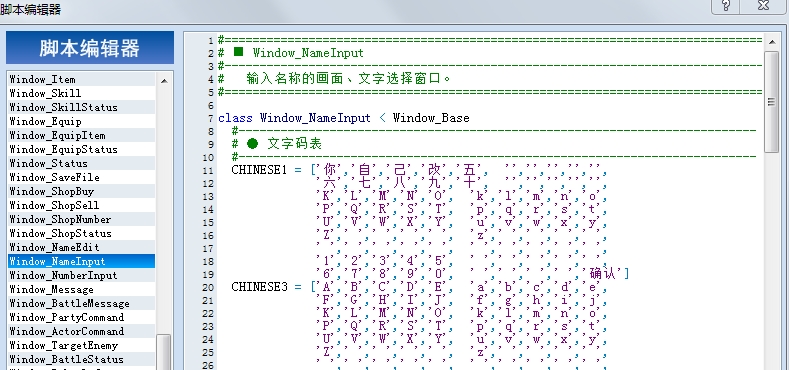Click the help question mark button
Image resolution: width=789 pixels, height=370 pixels.
tap(726, 5)
